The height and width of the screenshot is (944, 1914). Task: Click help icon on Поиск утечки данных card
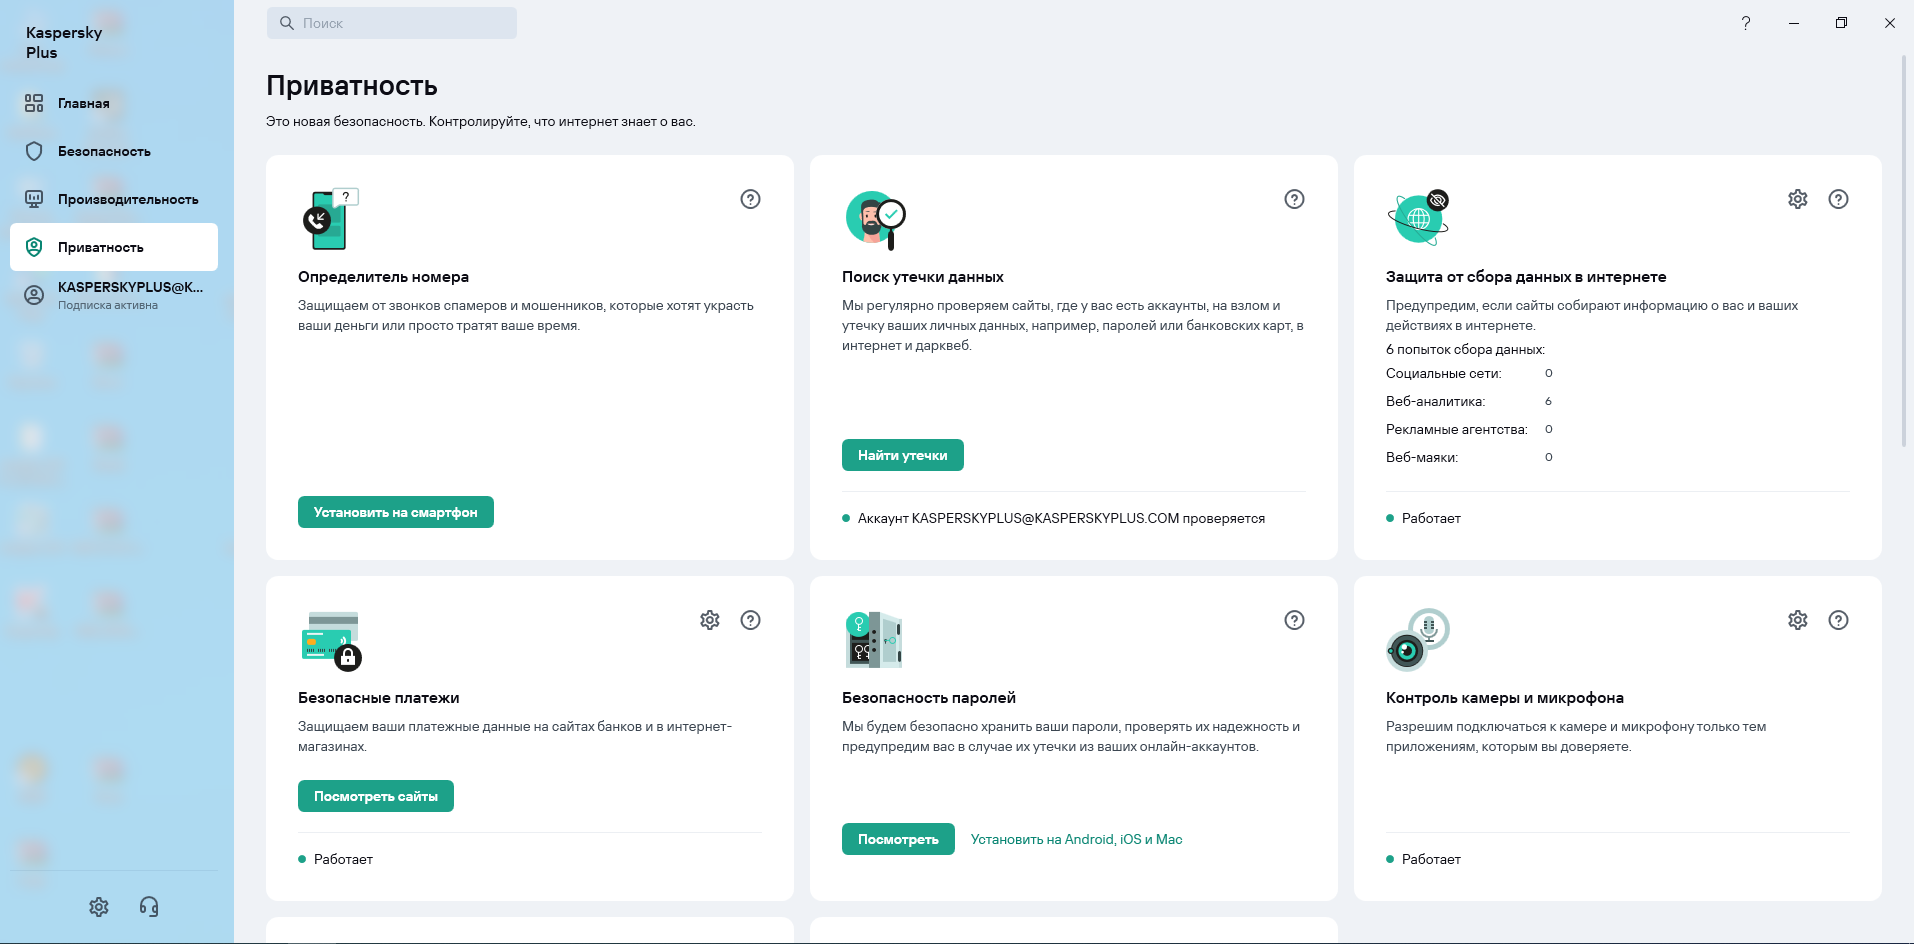coord(1294,199)
